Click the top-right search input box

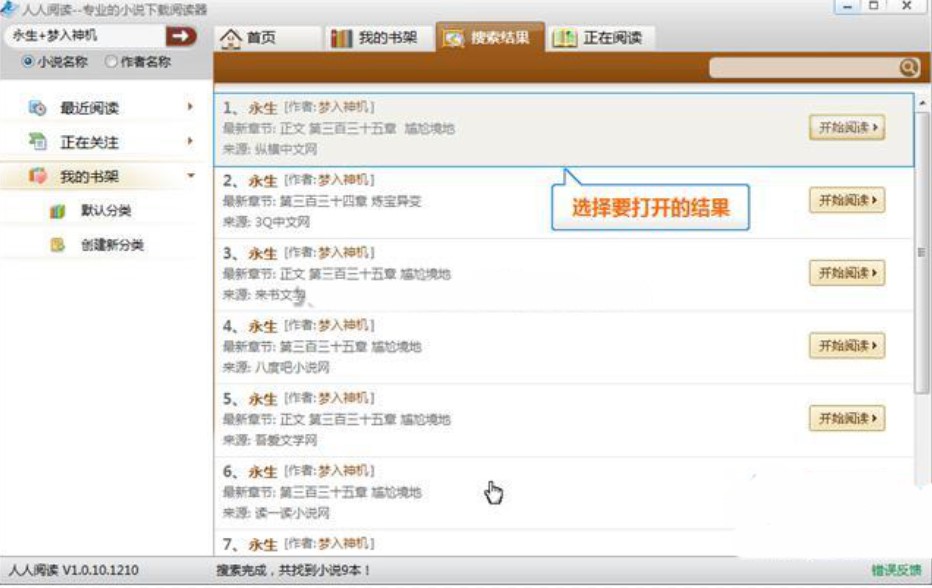pyautogui.click(x=804, y=68)
